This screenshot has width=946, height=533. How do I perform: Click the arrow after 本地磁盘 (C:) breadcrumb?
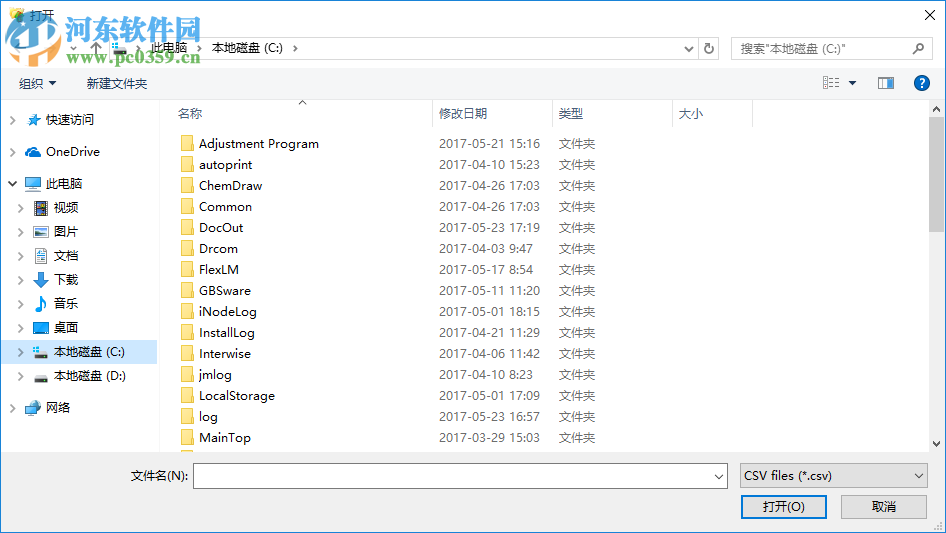point(295,48)
